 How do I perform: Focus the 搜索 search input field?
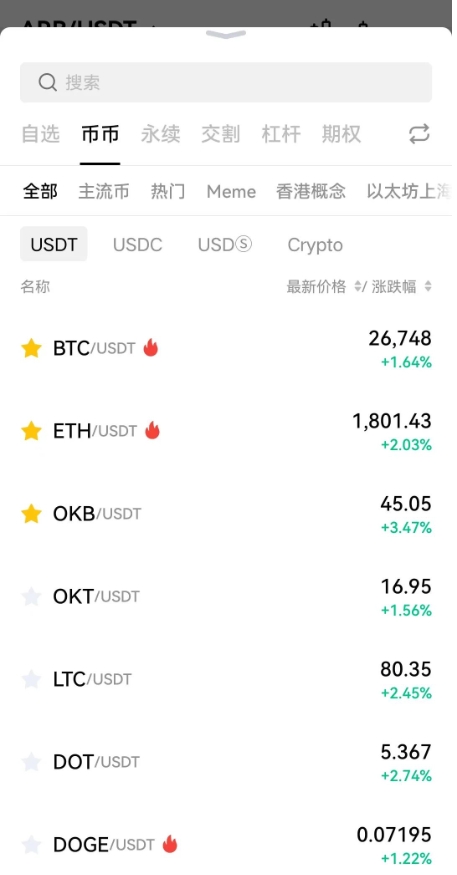[x=226, y=83]
